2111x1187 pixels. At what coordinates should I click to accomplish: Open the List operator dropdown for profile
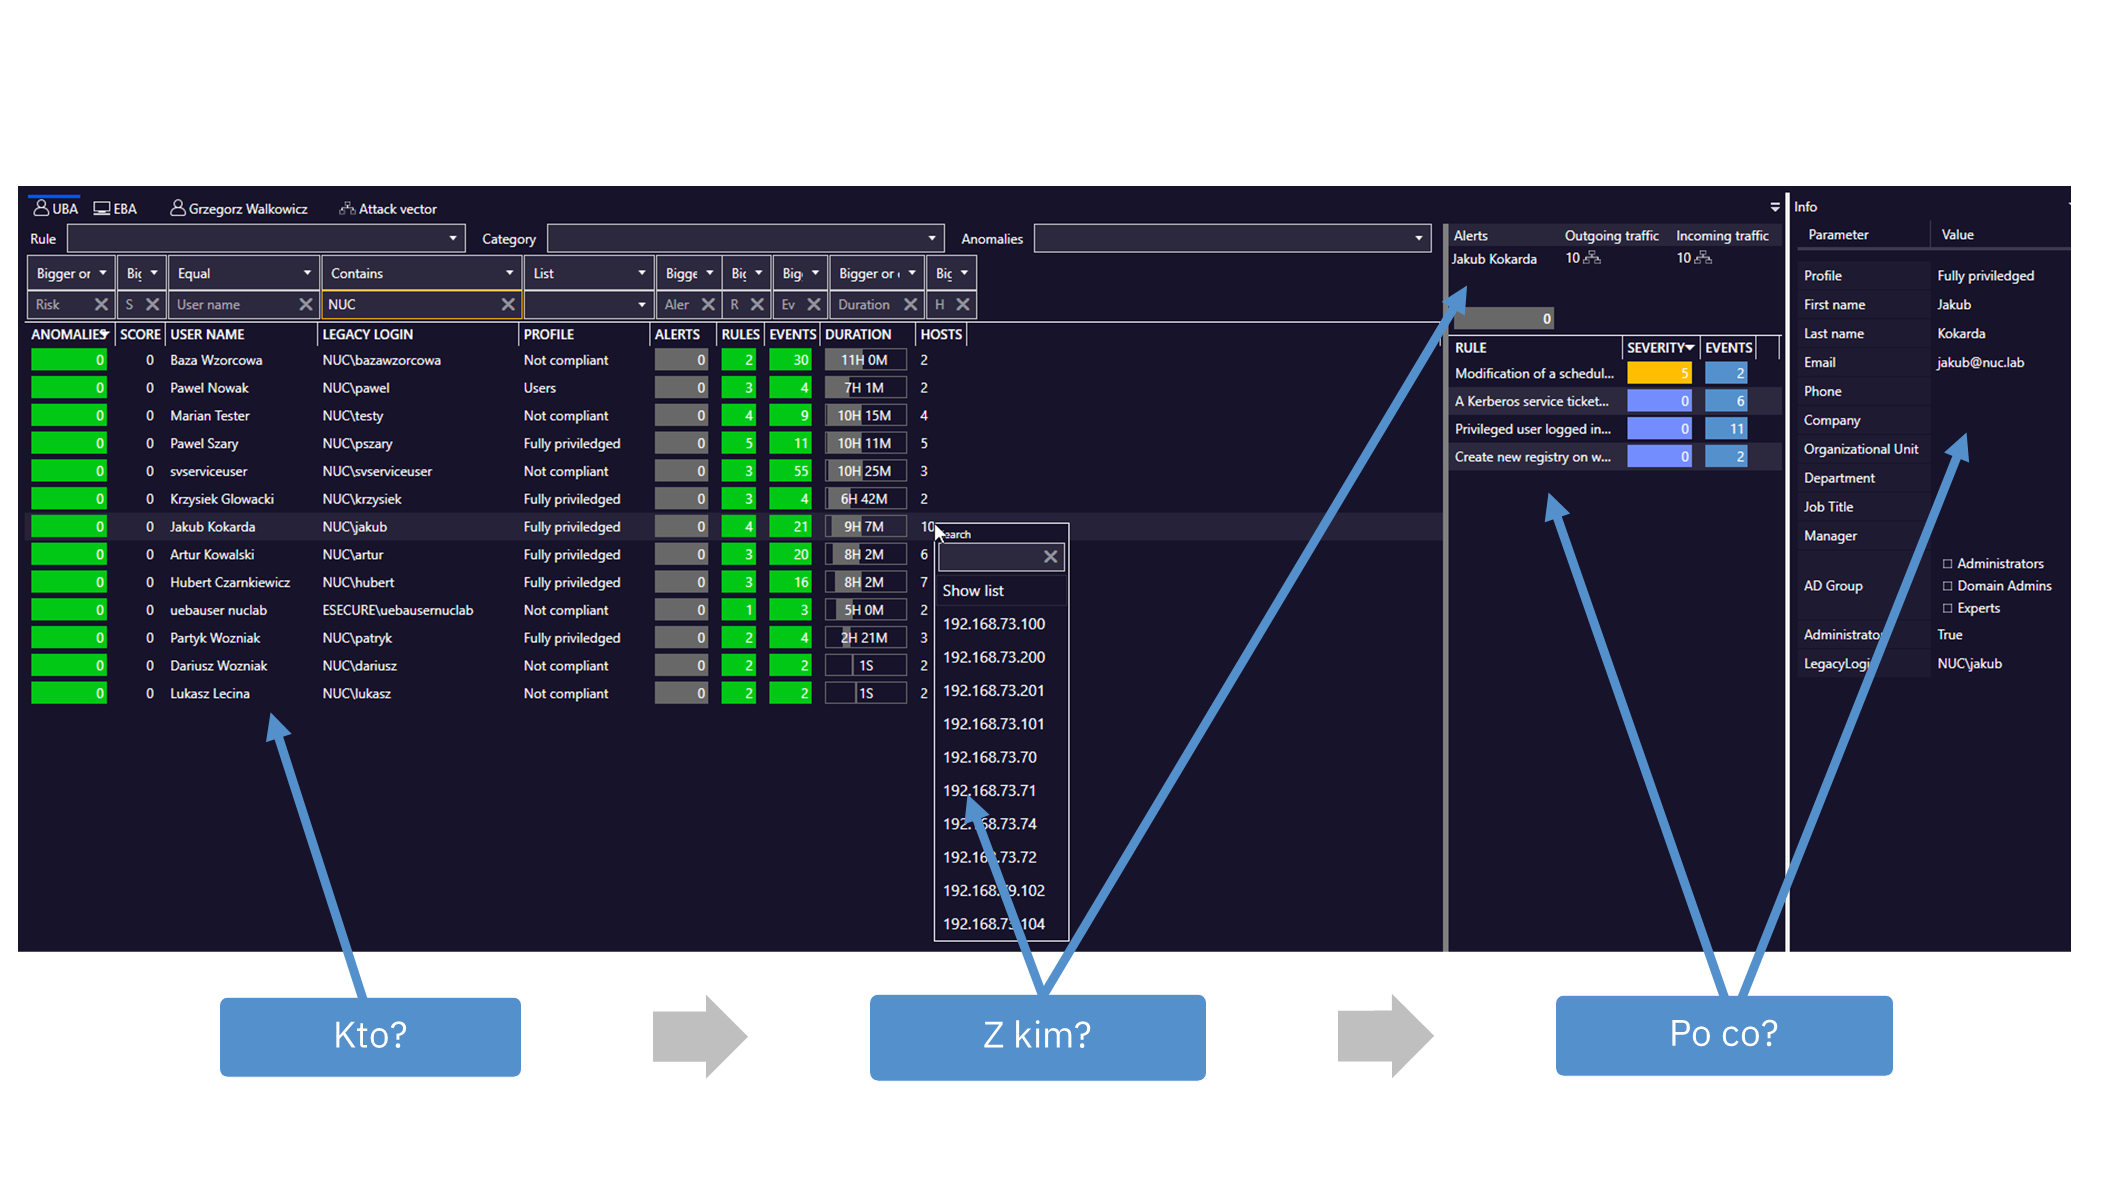click(x=589, y=273)
